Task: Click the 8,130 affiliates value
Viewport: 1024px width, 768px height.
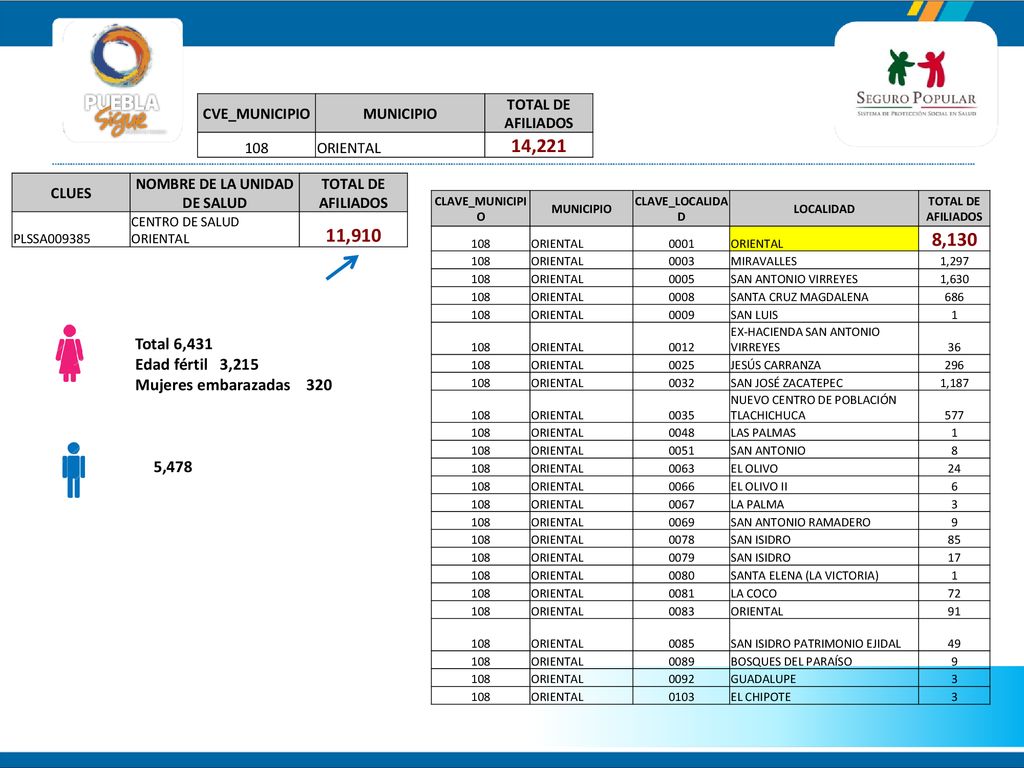Action: pyautogui.click(x=954, y=240)
